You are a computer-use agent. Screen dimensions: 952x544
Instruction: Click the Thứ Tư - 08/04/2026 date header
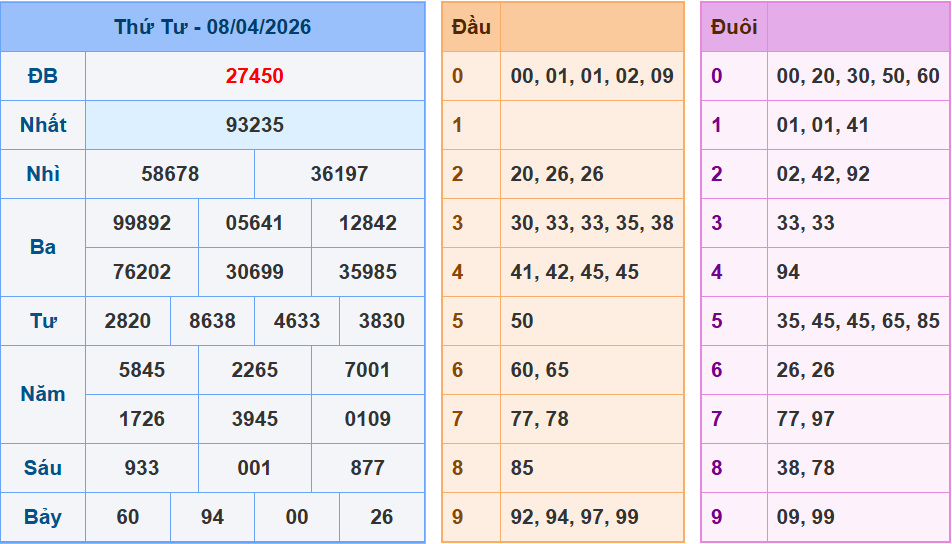click(212, 27)
